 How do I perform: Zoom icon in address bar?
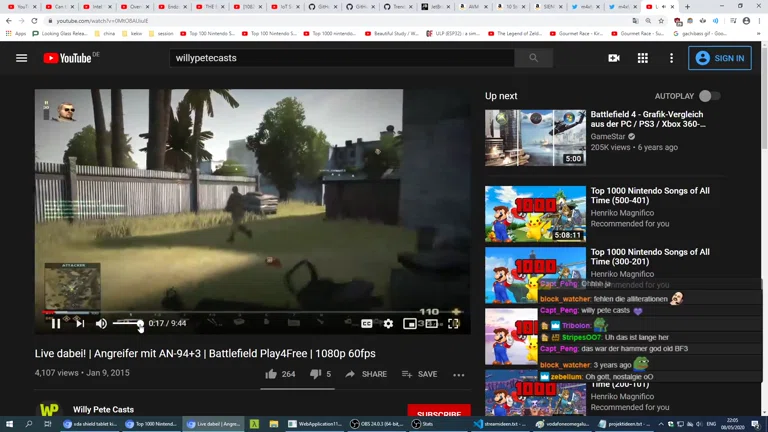[x=648, y=21]
